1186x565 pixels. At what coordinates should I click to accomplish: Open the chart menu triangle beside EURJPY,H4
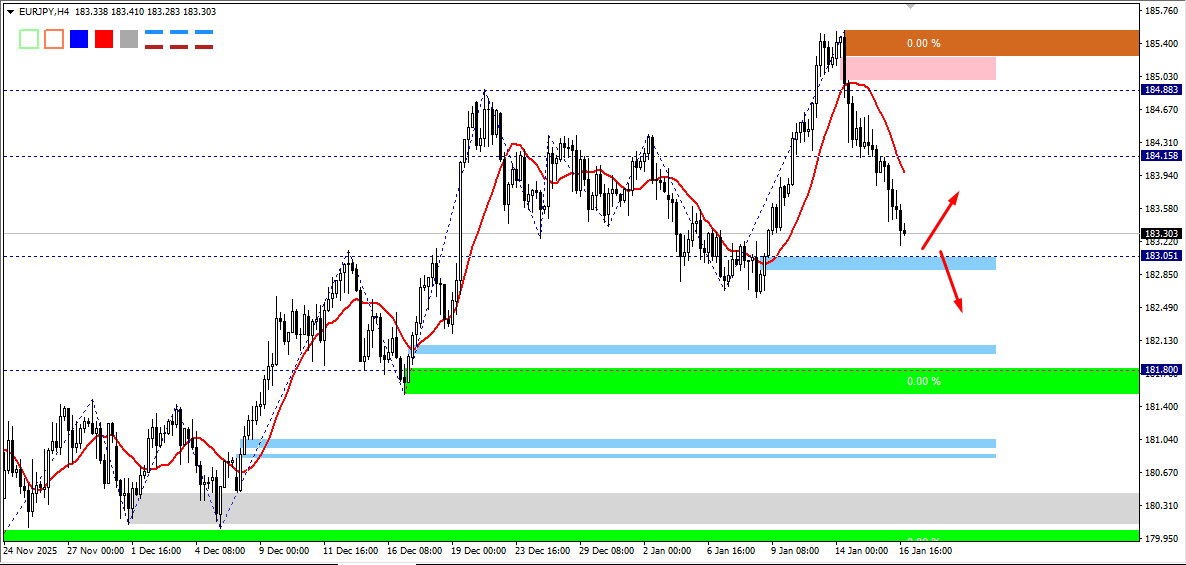[x=10, y=11]
